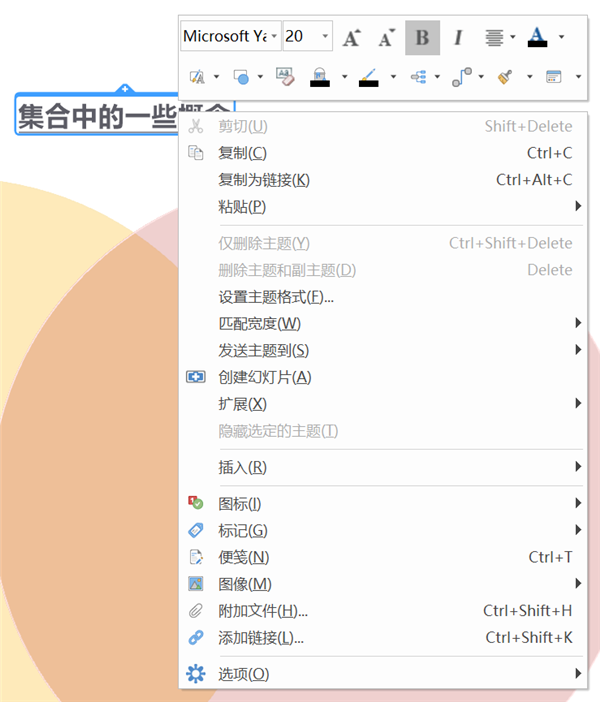Increase font size with Grow Font icon
This screenshot has height=702, width=600.
352,38
